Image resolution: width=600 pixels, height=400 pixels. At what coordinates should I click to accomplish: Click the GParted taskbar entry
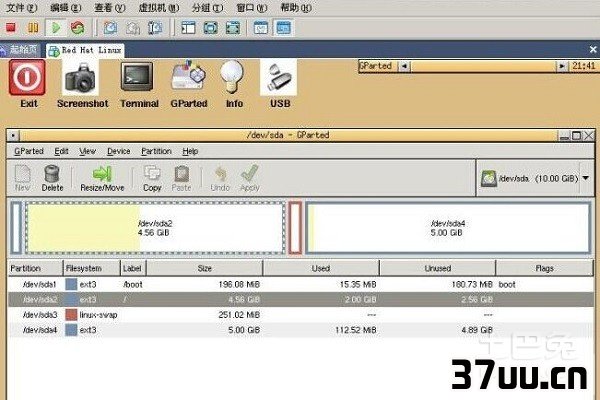click(376, 66)
